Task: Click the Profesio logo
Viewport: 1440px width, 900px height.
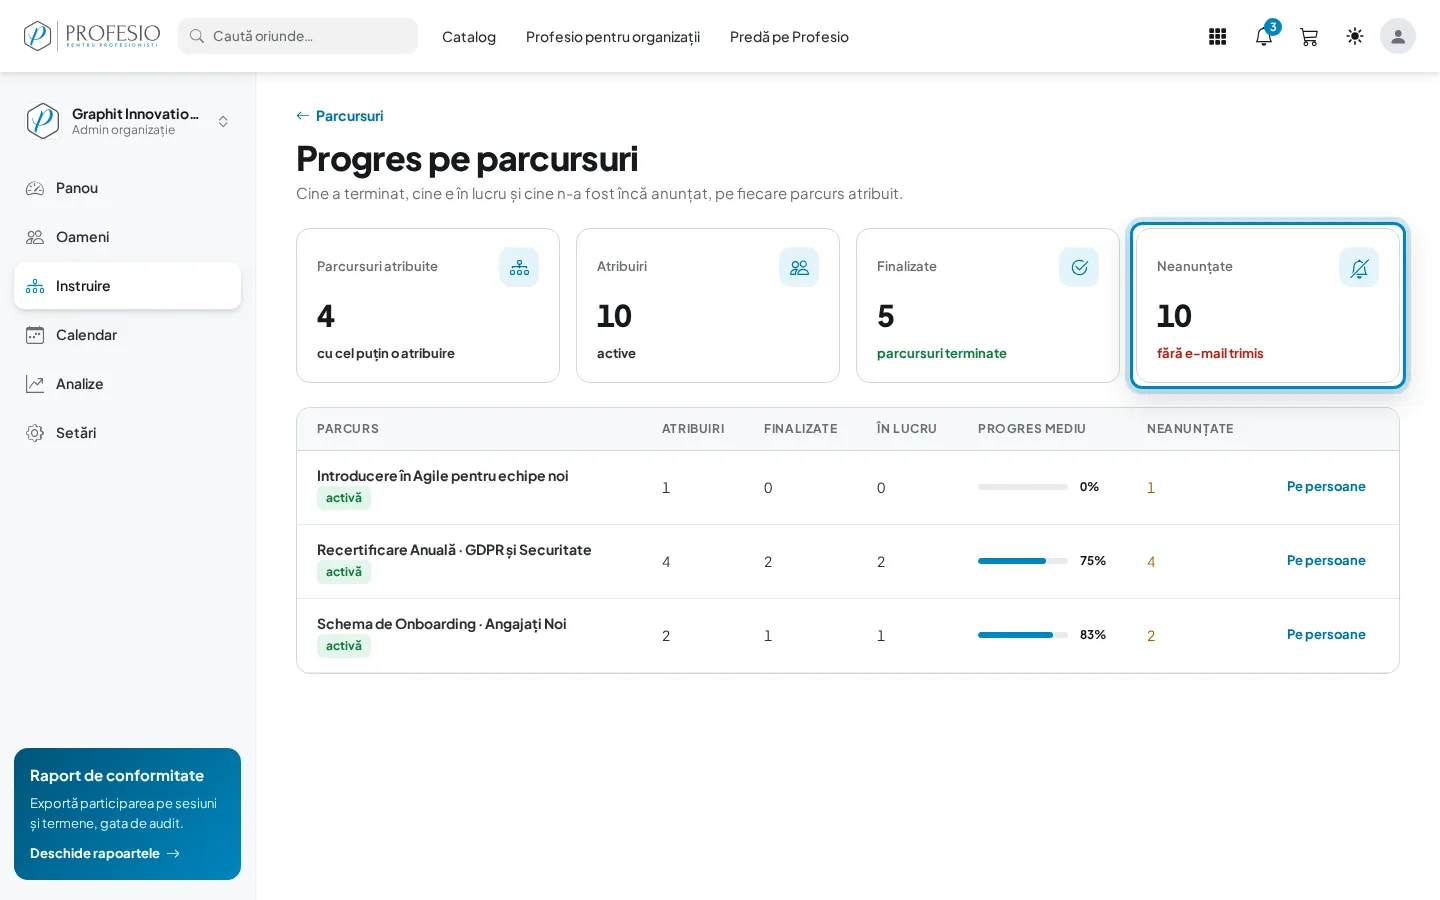Action: (92, 36)
